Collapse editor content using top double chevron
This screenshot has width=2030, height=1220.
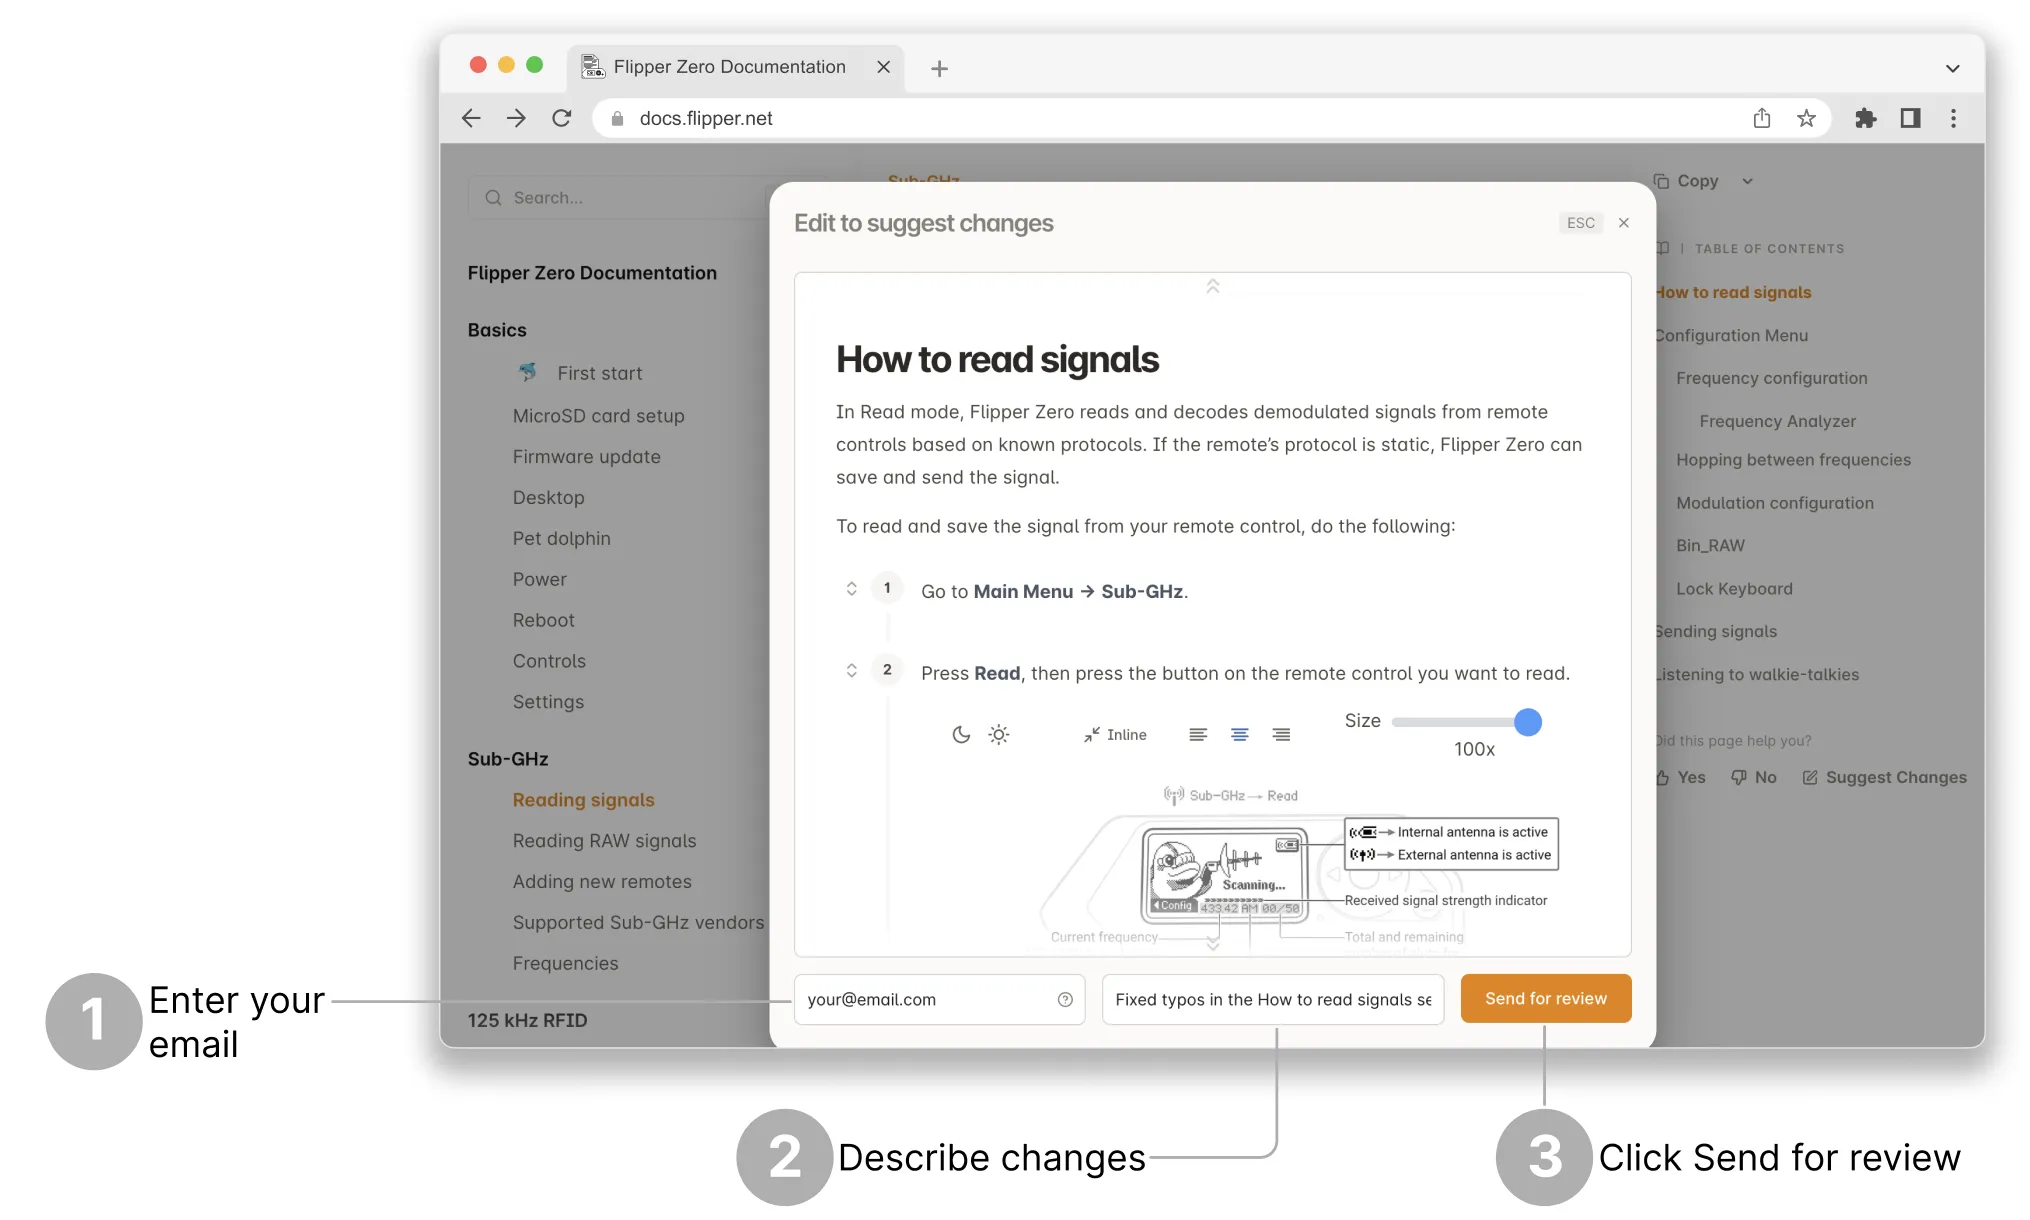[x=1213, y=286]
